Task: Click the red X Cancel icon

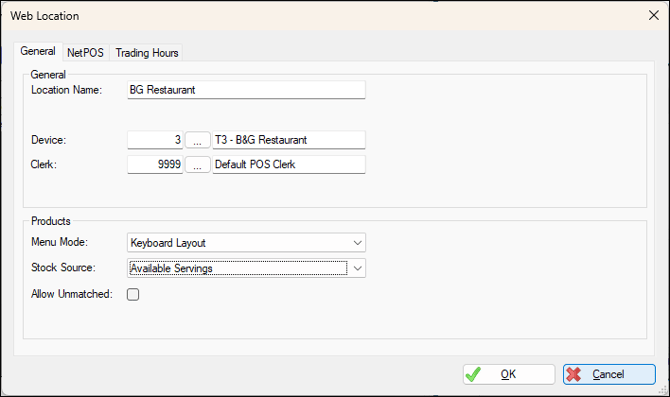Action: (573, 374)
